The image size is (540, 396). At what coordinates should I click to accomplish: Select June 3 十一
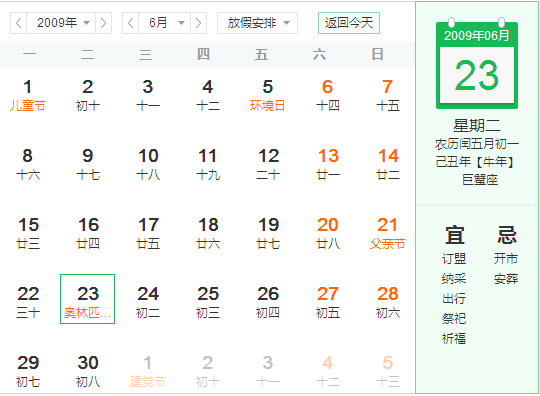coord(148,95)
